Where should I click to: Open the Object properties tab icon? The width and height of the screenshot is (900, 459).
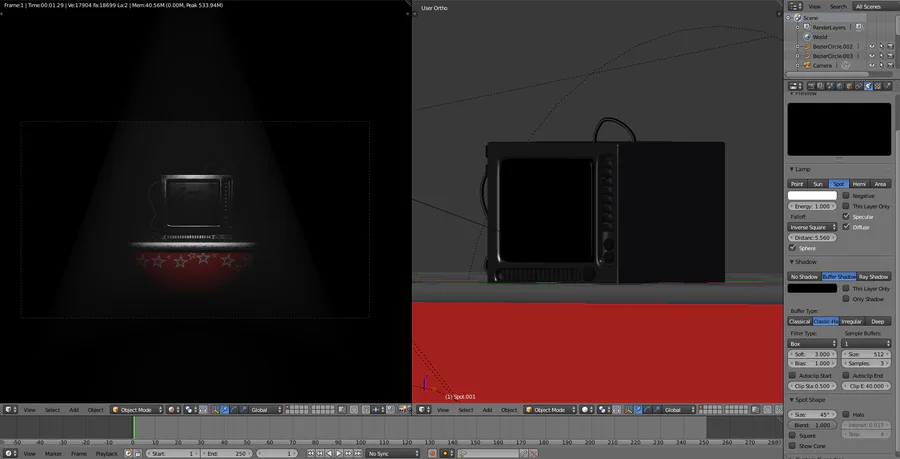pyautogui.click(x=849, y=86)
